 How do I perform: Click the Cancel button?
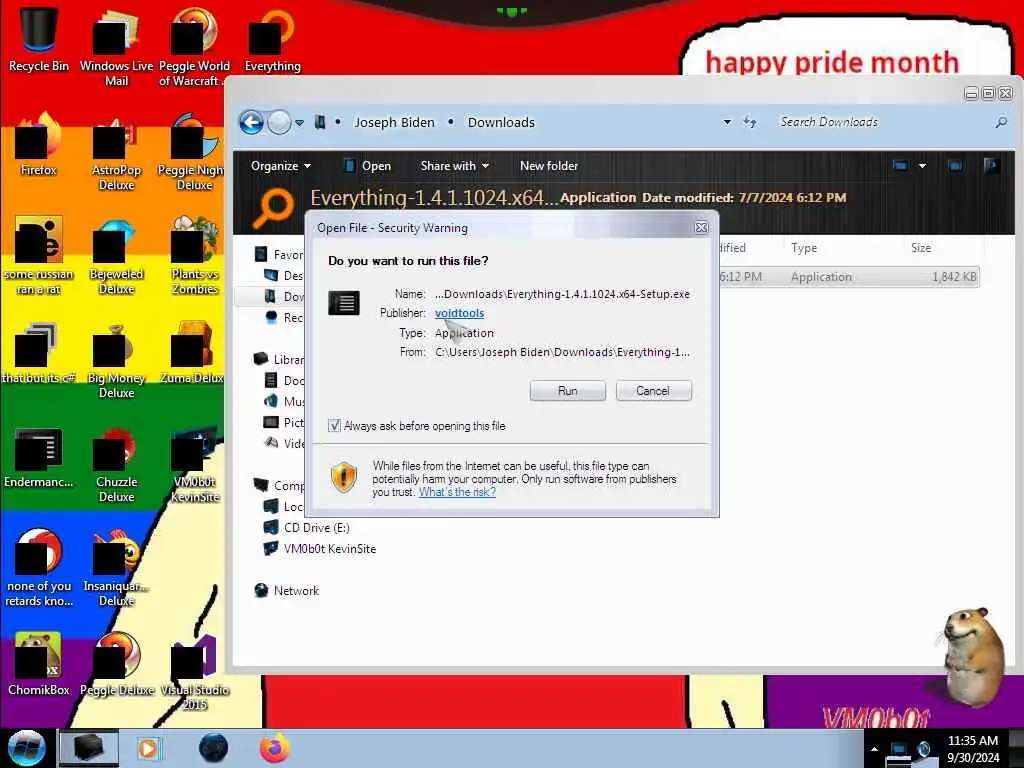(653, 391)
